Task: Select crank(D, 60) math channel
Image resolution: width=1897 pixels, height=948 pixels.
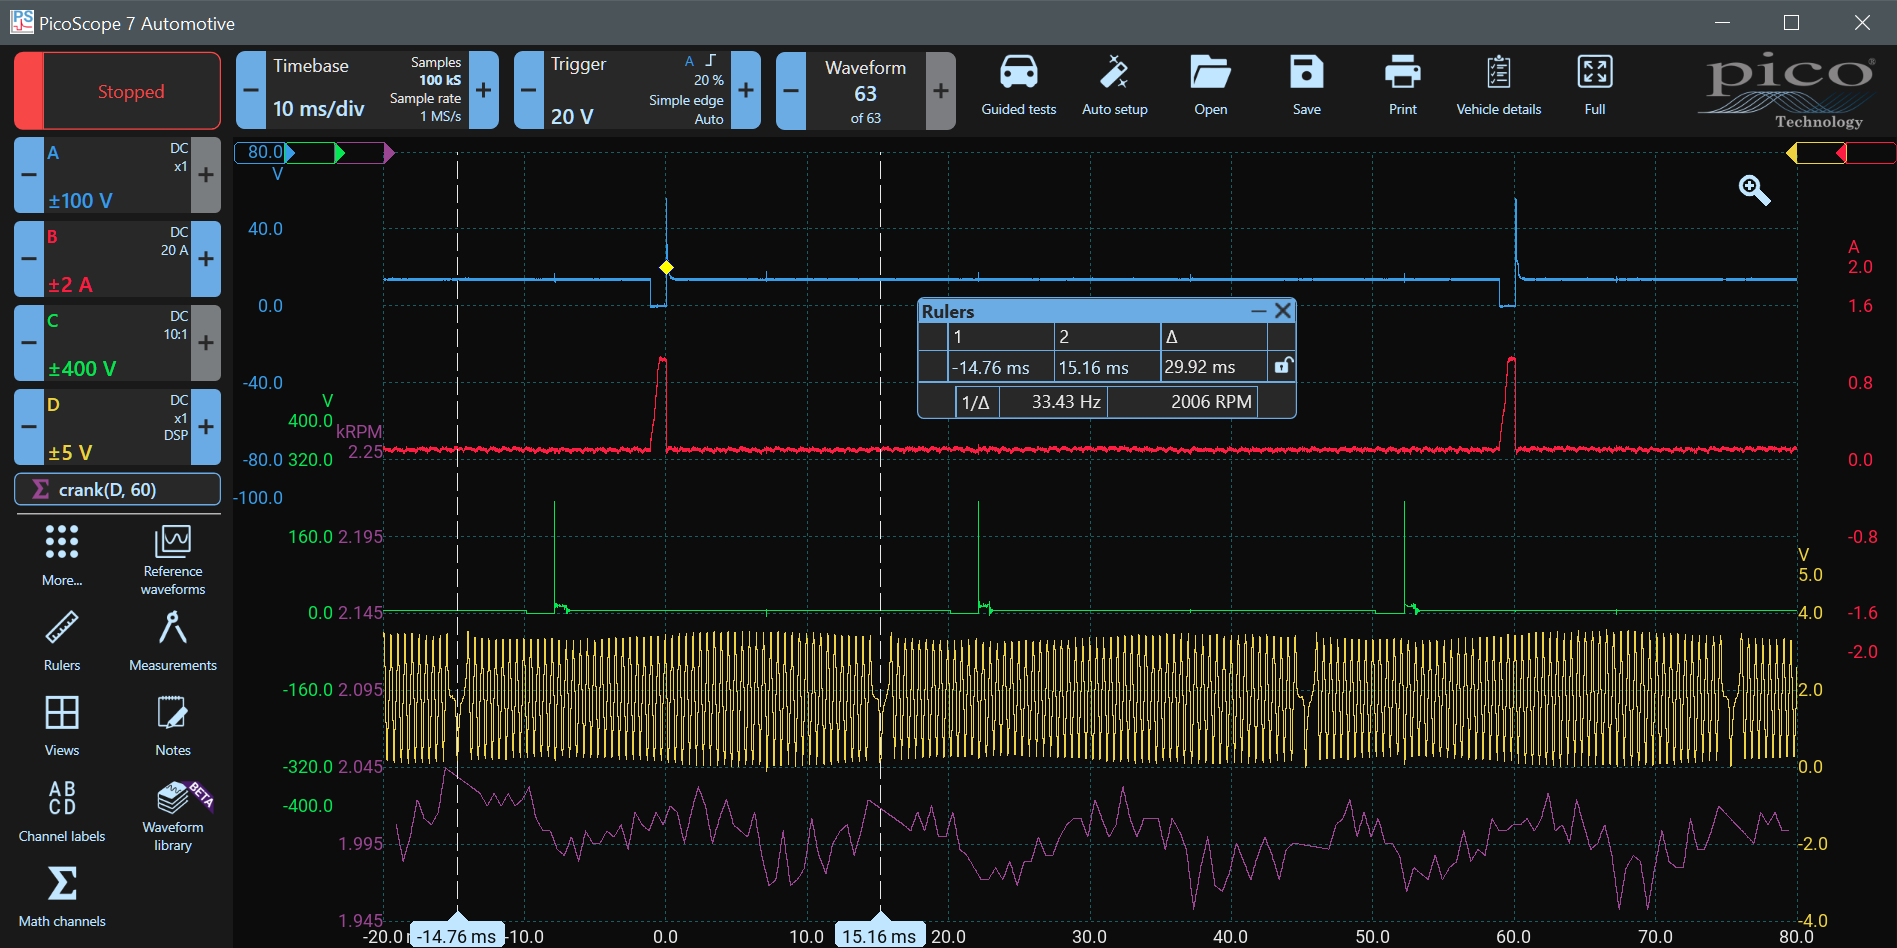Action: coord(118,489)
